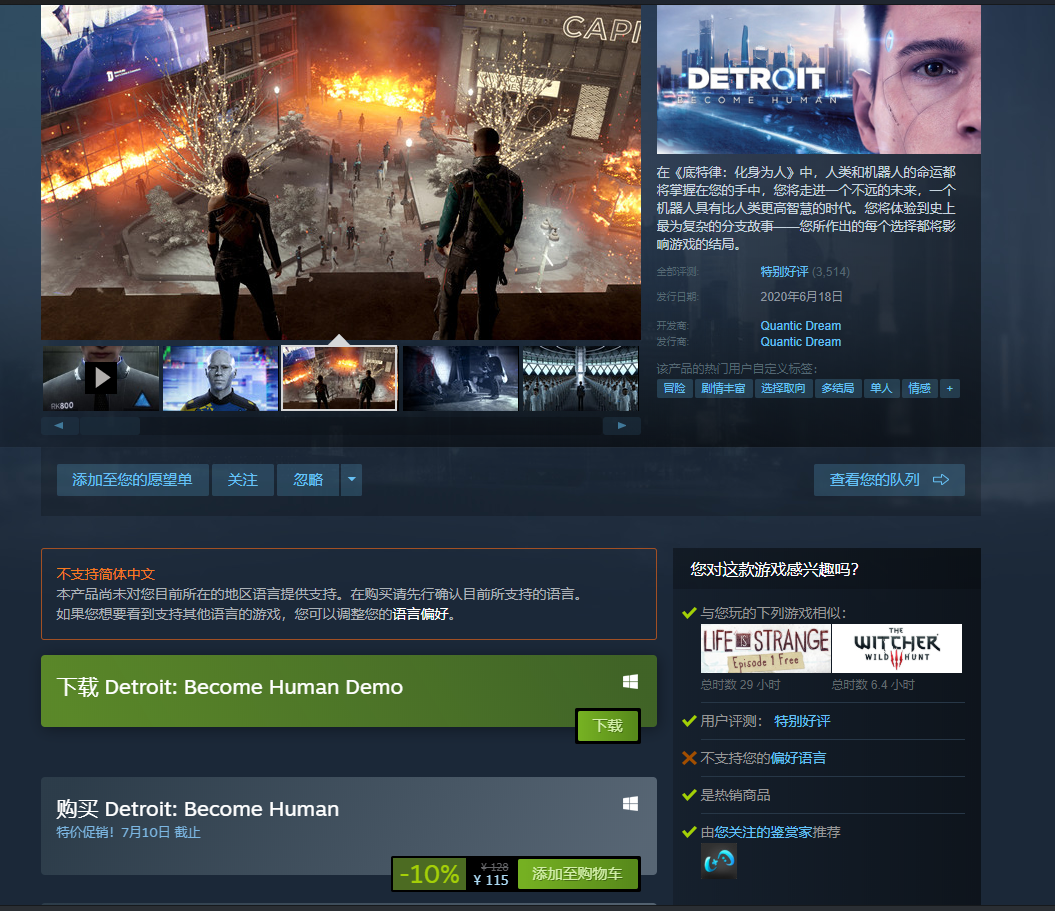The height and width of the screenshot is (911, 1055).
Task: Open The Witcher Wild Hunt game image
Action: pyautogui.click(x=897, y=649)
